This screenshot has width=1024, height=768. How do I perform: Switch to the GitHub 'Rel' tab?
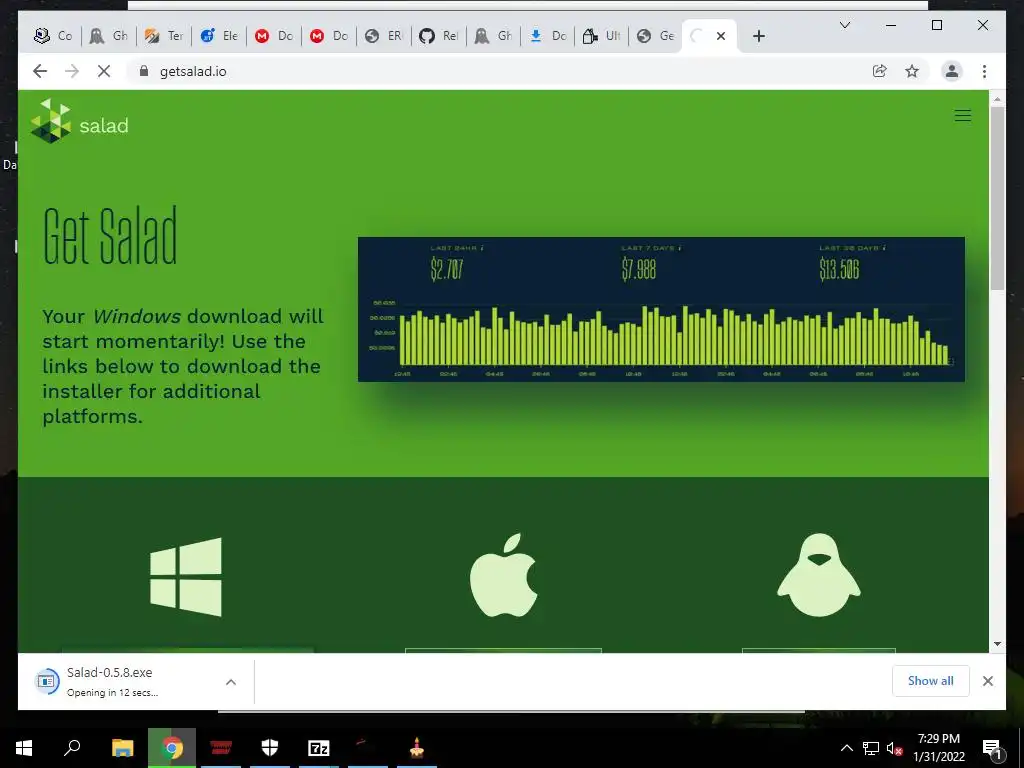point(438,36)
